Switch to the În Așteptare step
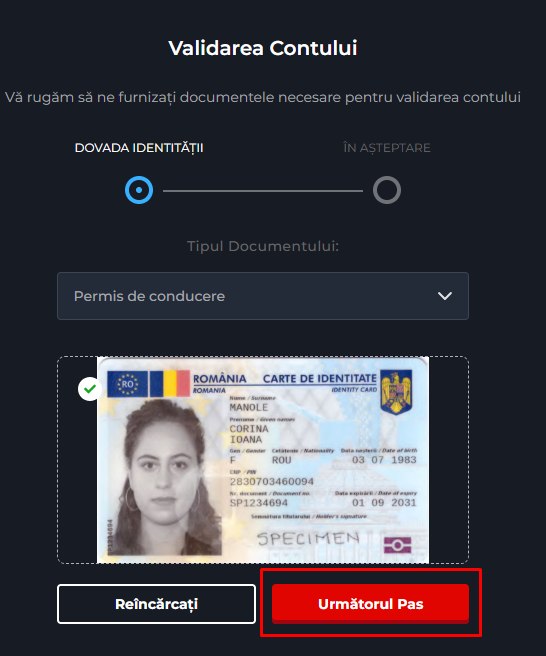The height and width of the screenshot is (656, 546). (387, 148)
